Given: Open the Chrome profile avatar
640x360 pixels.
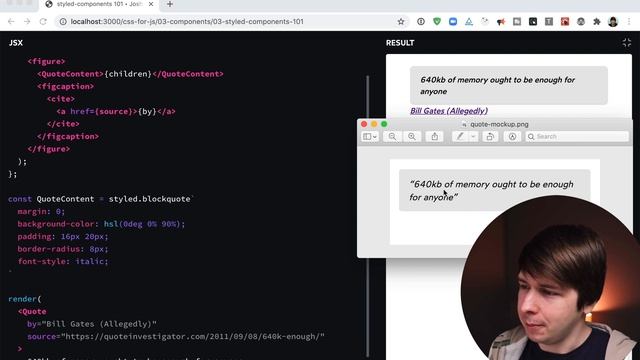Looking at the screenshot, I should [613, 22].
